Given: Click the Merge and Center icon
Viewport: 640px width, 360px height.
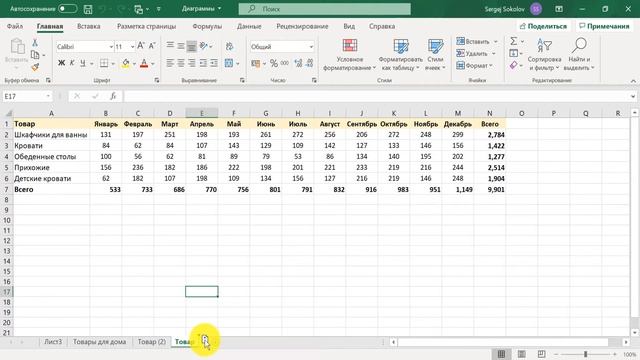Looking at the screenshot, I should click(x=229, y=63).
